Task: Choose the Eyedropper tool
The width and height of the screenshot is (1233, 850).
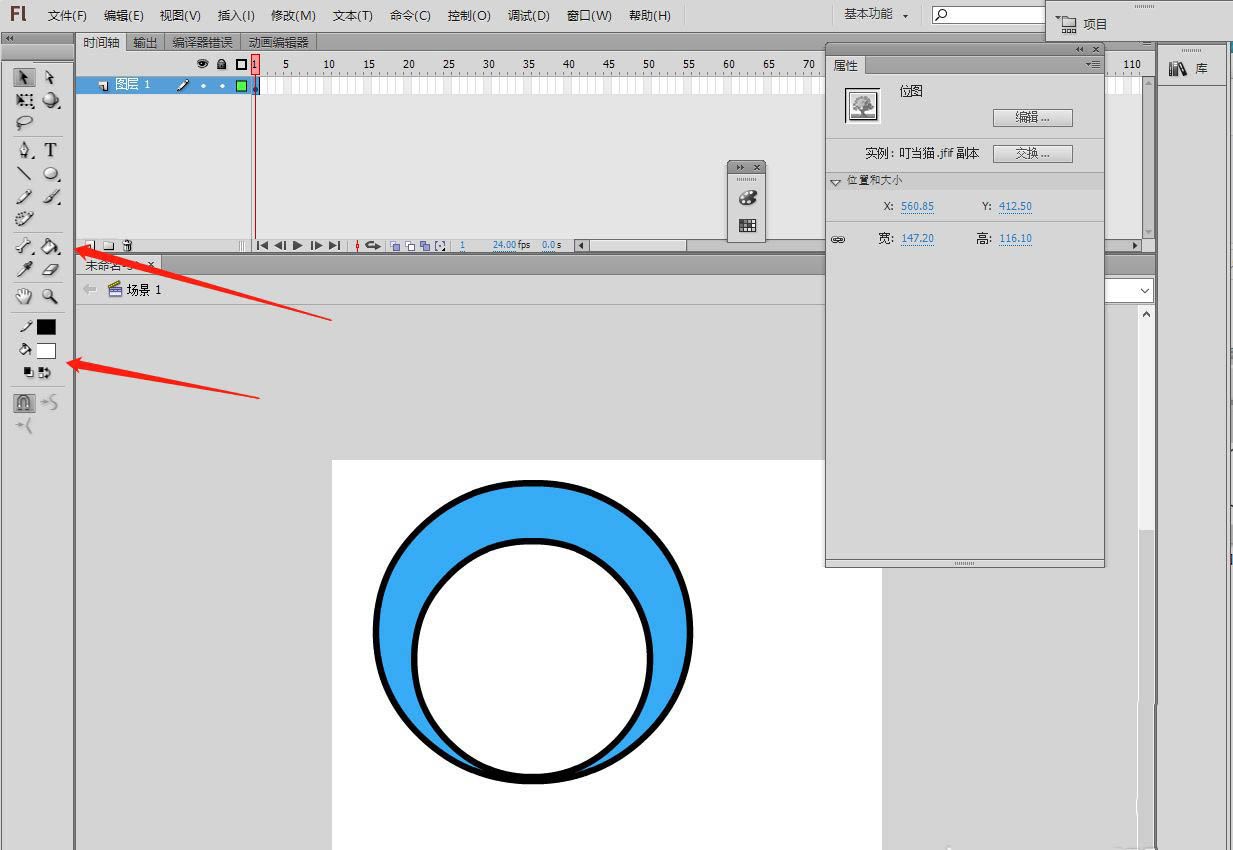Action: [25, 270]
